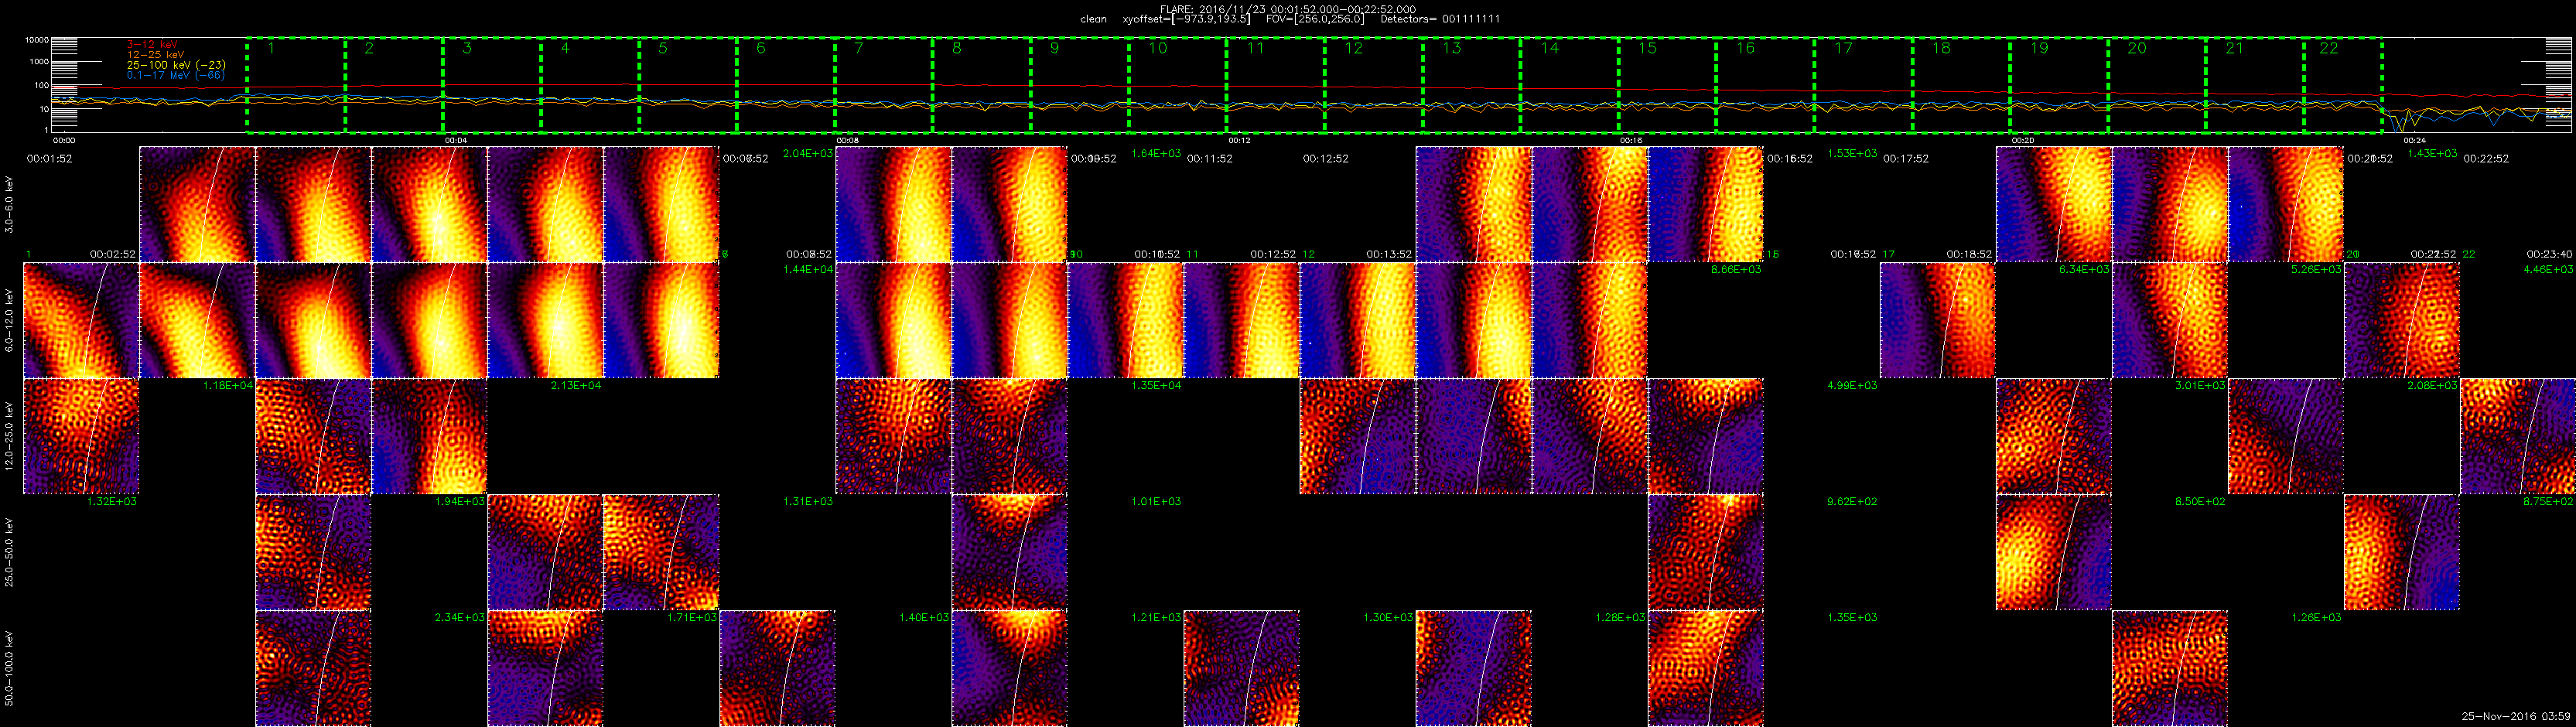Viewport: 2576px width, 727px height.
Task: Select time interval 9 in the light curve
Action: (1080, 85)
